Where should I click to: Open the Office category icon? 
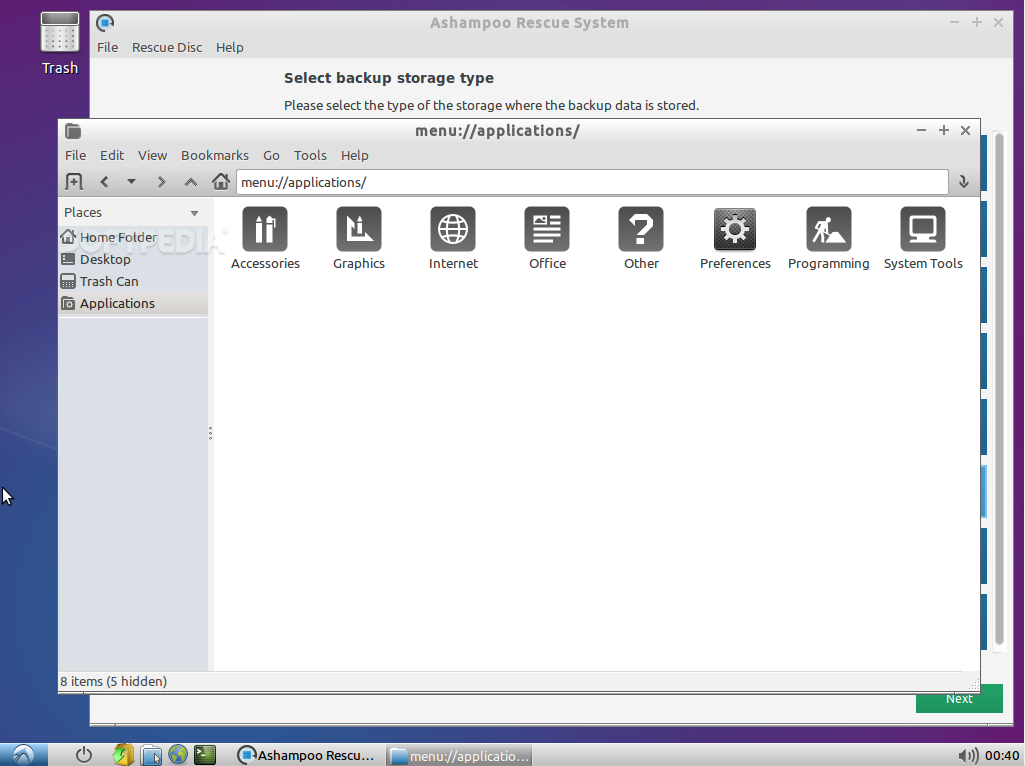click(x=547, y=229)
